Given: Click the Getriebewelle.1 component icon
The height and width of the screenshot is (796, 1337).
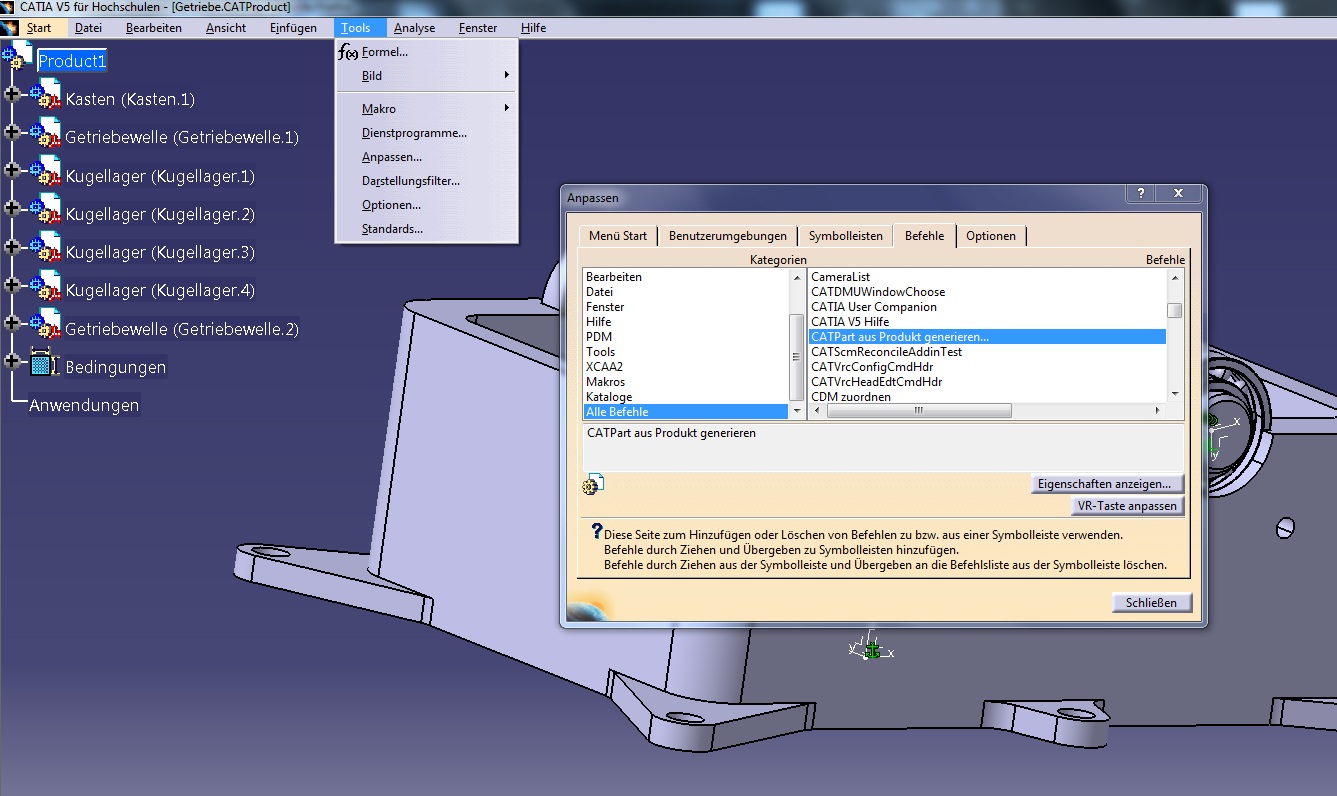Looking at the screenshot, I should 45,134.
